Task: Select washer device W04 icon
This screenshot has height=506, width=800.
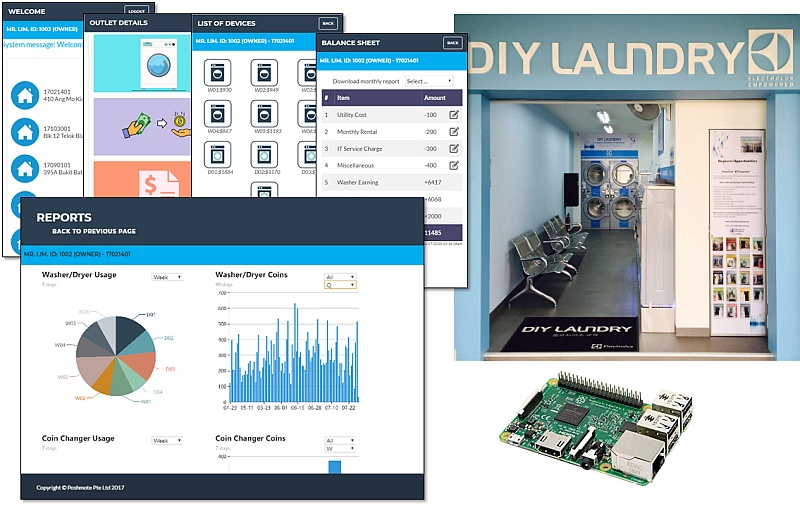Action: (217, 113)
